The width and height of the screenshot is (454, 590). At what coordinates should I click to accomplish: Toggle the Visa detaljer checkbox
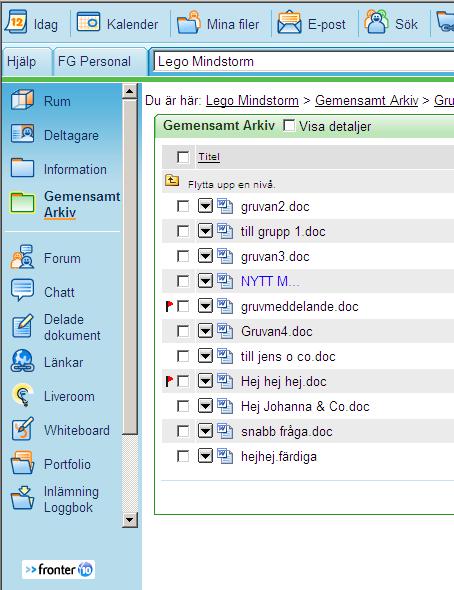pyautogui.click(x=288, y=126)
